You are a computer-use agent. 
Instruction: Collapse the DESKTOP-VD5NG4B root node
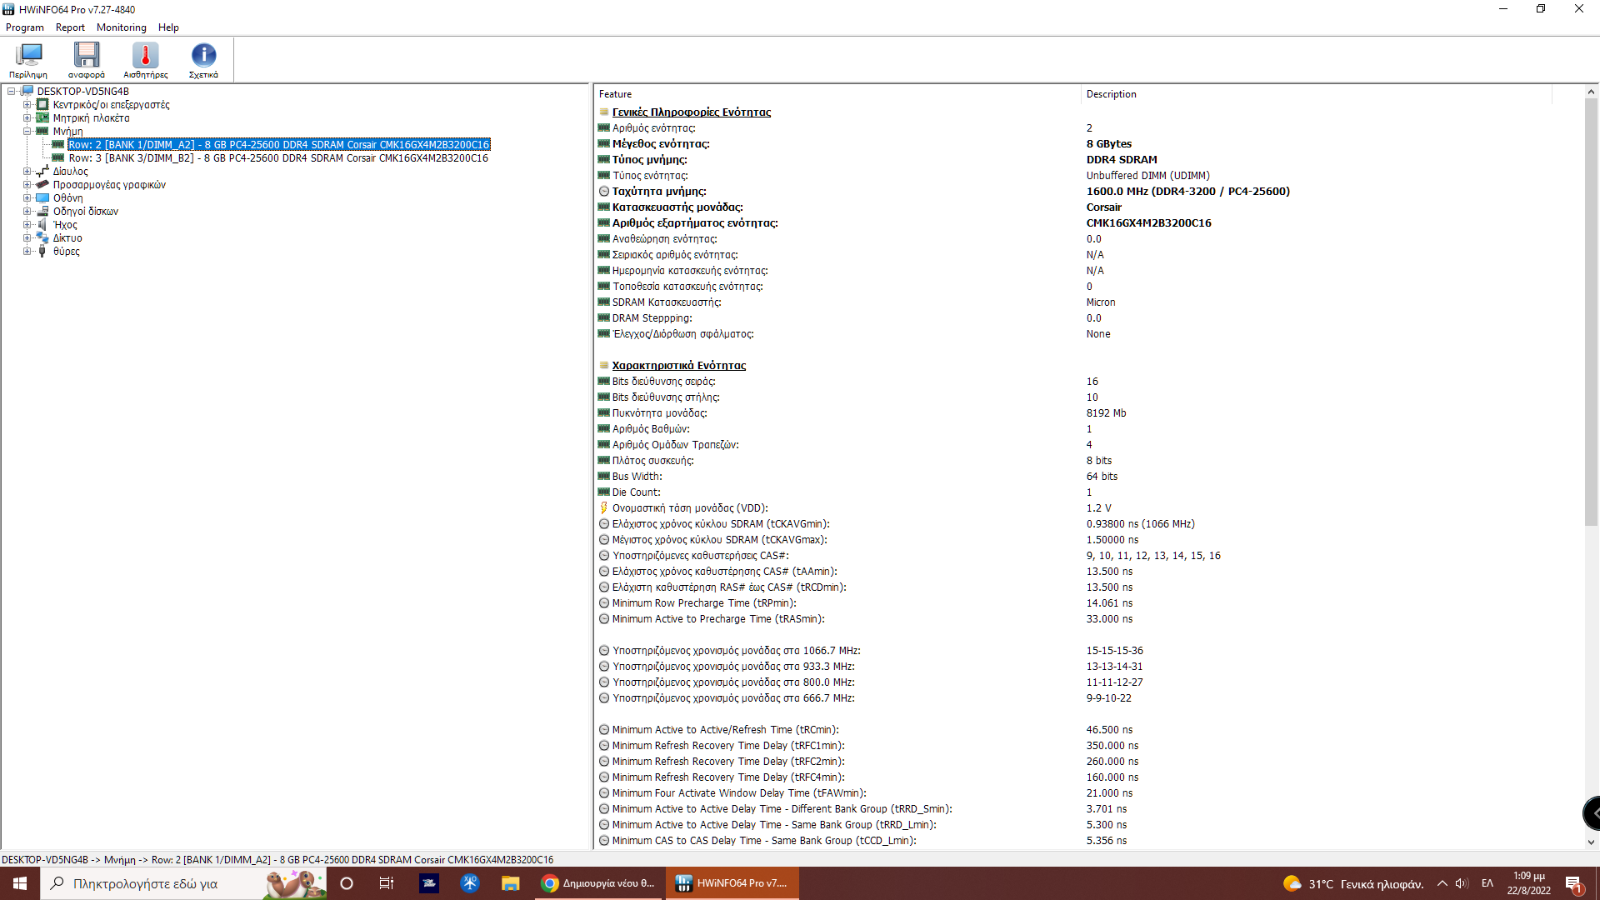(12, 91)
